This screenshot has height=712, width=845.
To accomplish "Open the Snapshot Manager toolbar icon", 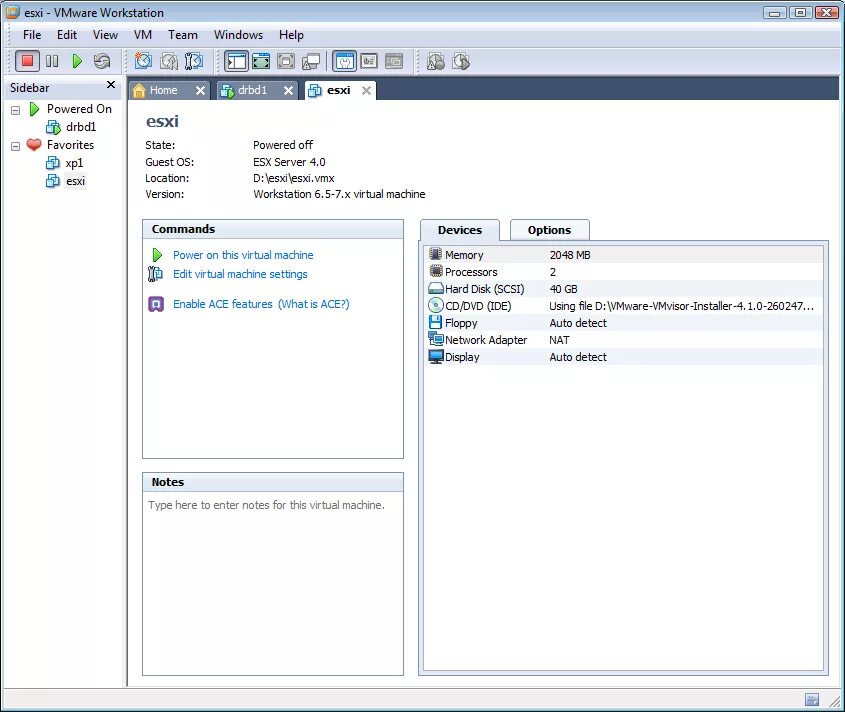I will [x=193, y=61].
